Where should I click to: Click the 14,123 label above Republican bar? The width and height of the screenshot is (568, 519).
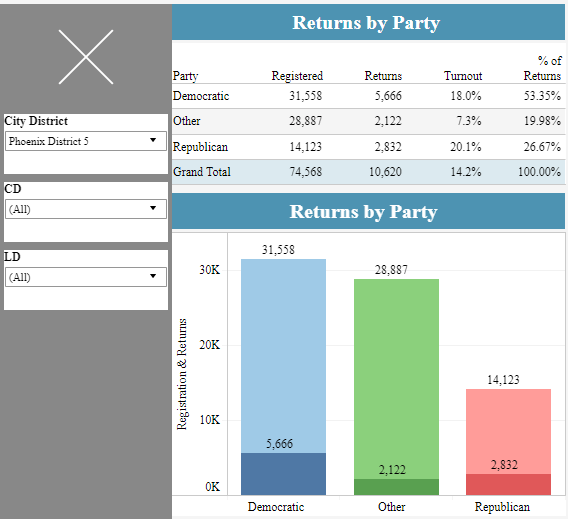coord(503,380)
